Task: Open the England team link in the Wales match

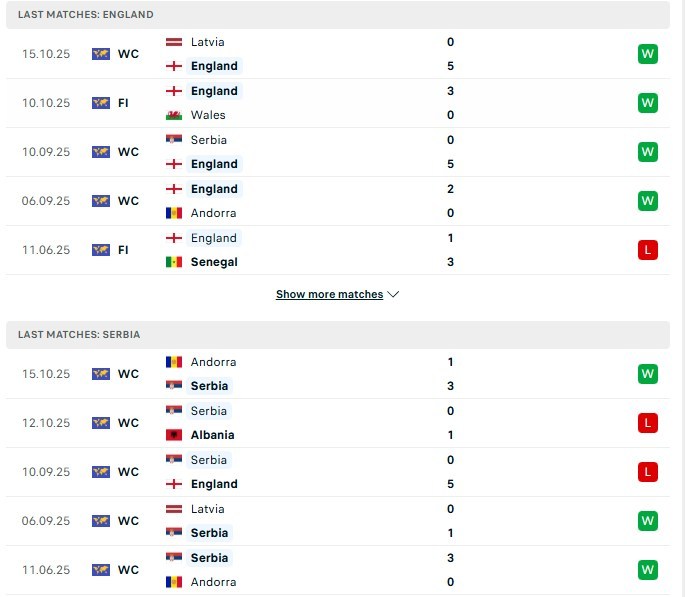Action: click(x=214, y=91)
